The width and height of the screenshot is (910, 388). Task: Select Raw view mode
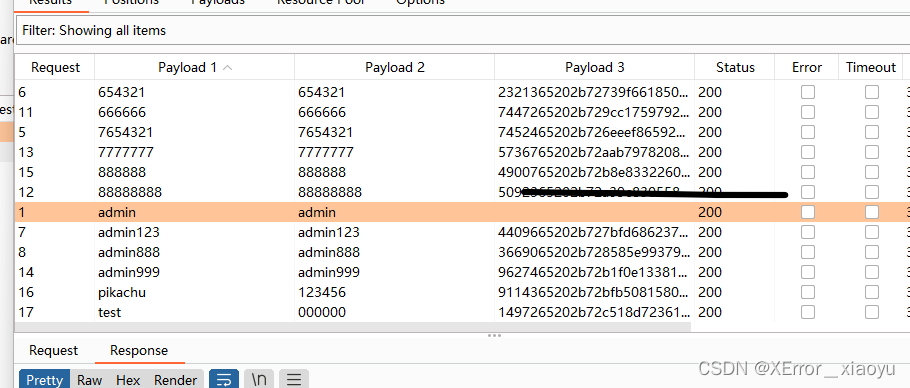(x=89, y=380)
